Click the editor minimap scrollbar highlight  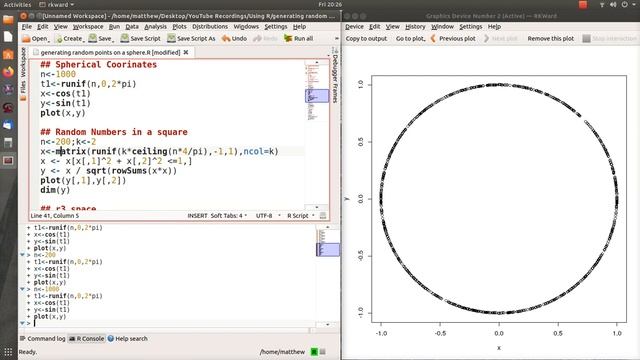click(x=317, y=96)
